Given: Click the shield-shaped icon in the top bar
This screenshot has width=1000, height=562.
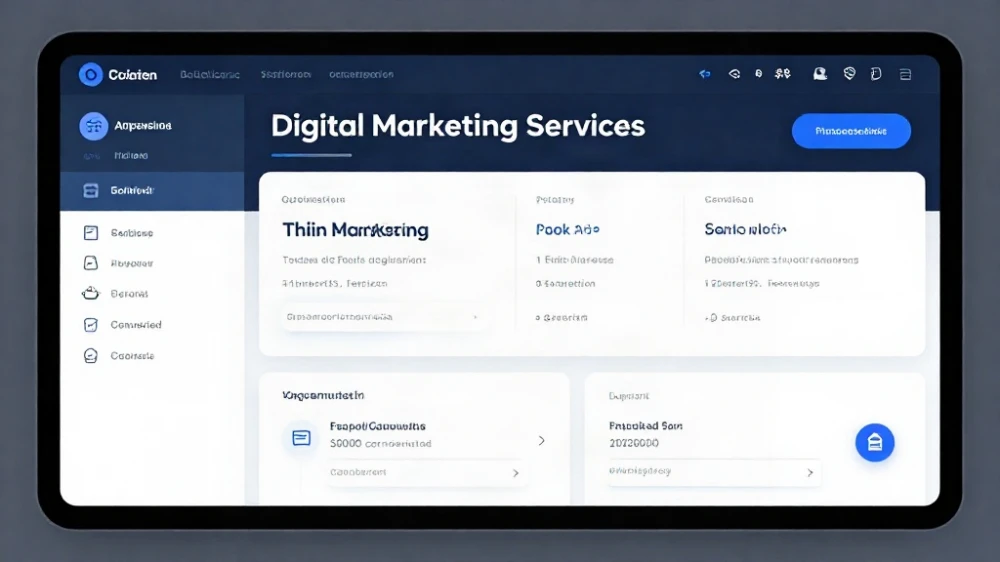Looking at the screenshot, I should click(849, 74).
